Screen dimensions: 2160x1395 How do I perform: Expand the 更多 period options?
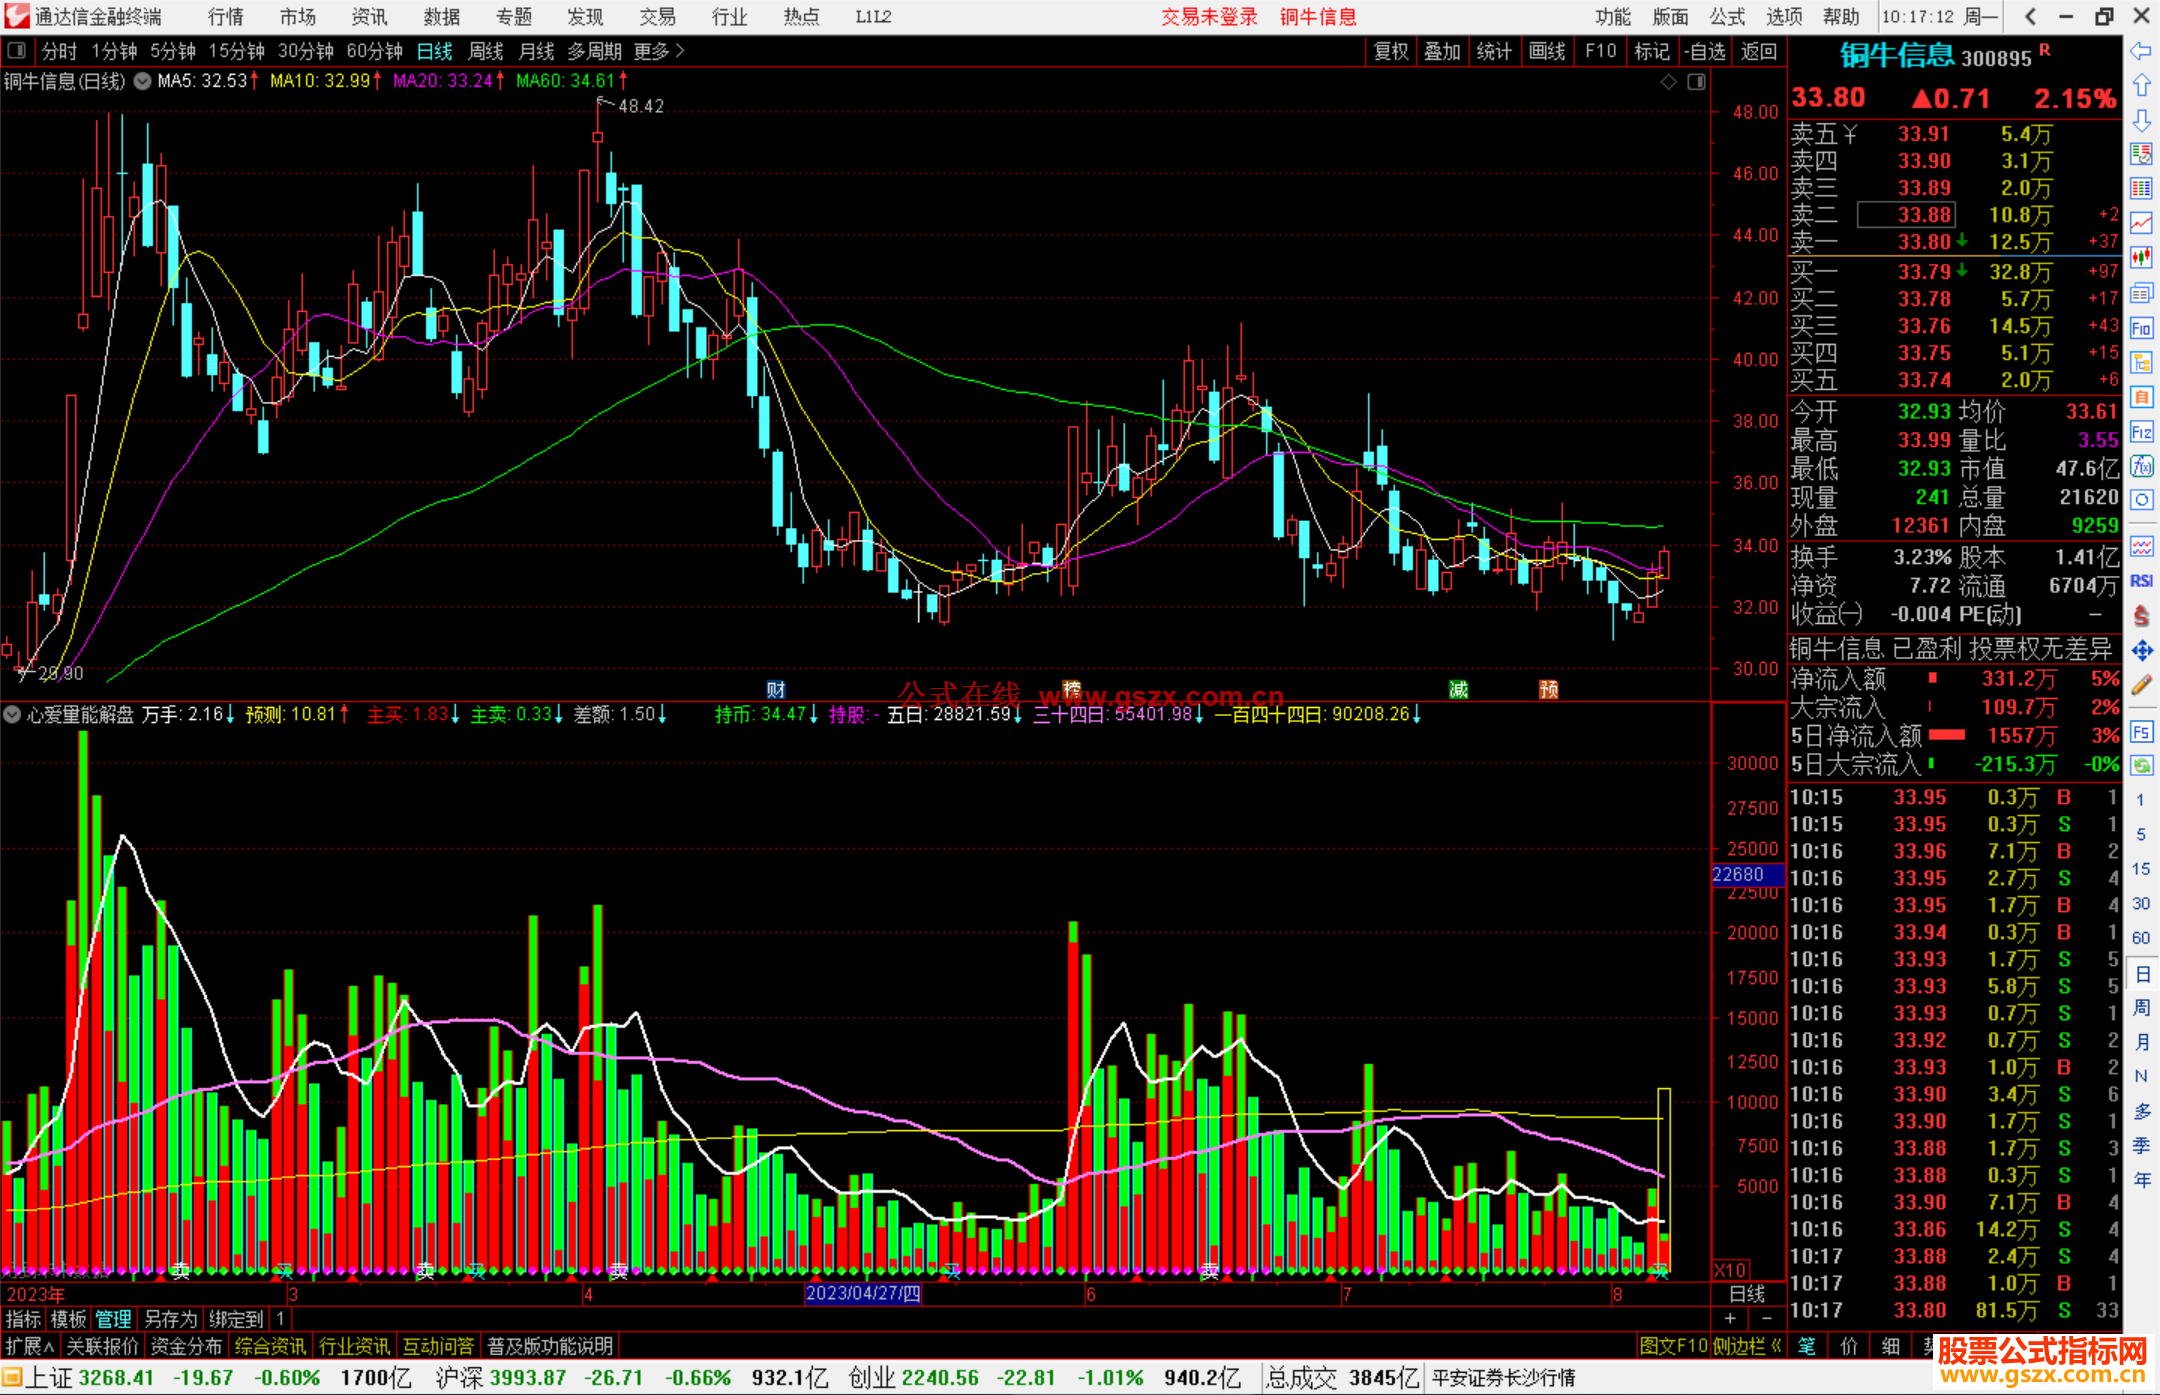point(659,50)
